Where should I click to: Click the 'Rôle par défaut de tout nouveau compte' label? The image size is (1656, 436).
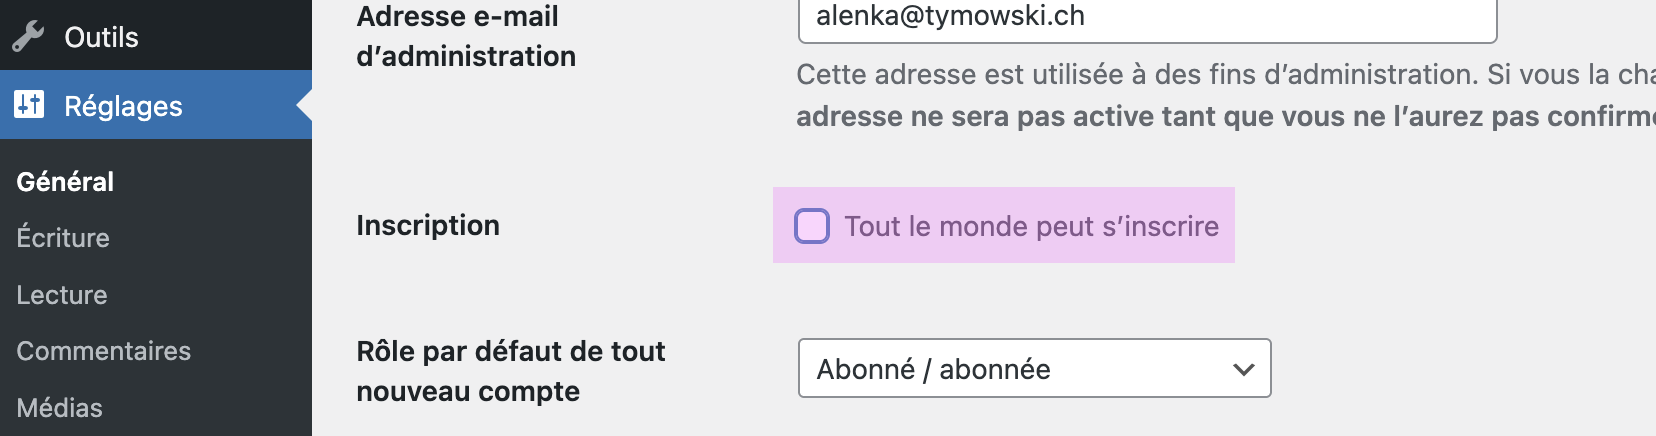pos(510,371)
